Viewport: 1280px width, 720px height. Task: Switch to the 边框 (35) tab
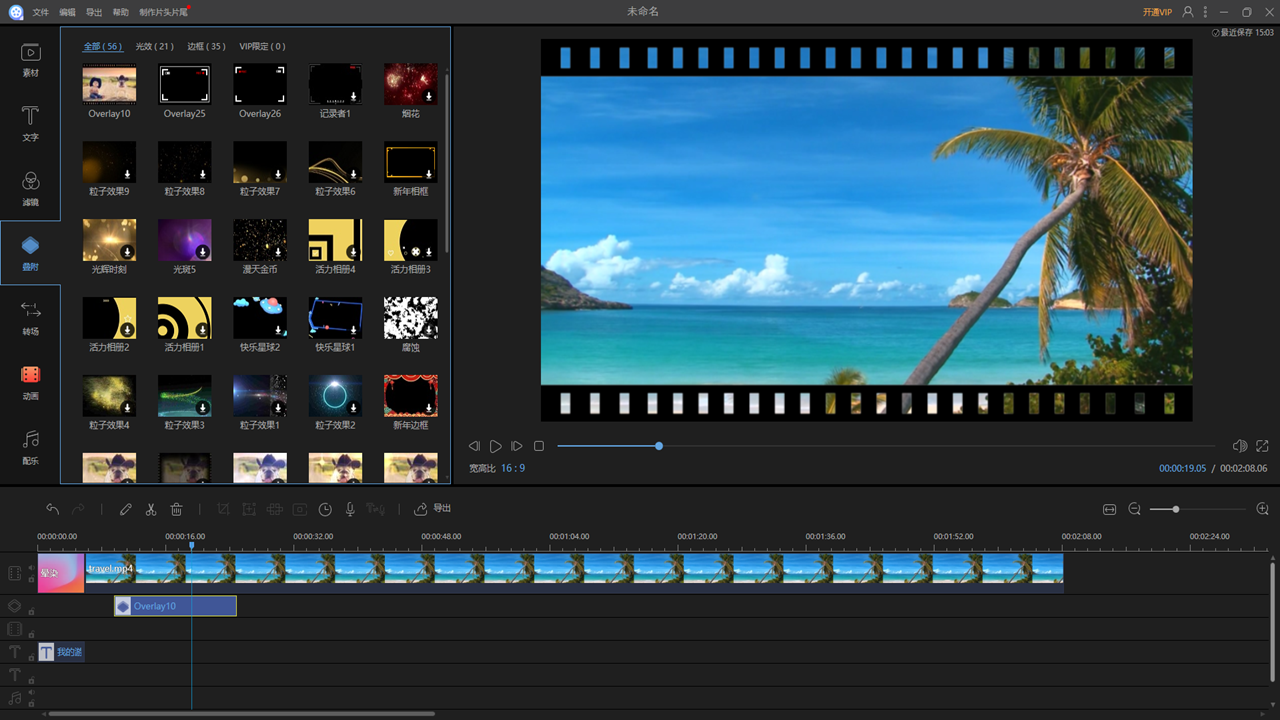[x=206, y=46]
